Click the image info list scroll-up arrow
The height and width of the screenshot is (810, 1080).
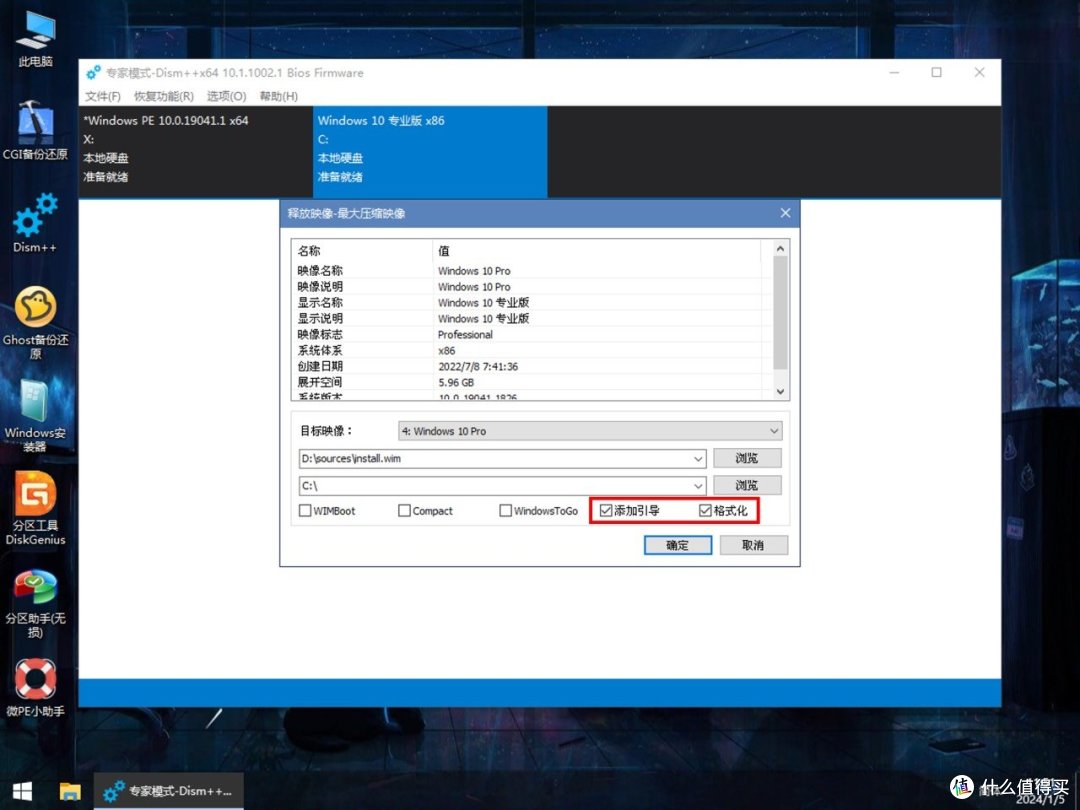coord(780,249)
